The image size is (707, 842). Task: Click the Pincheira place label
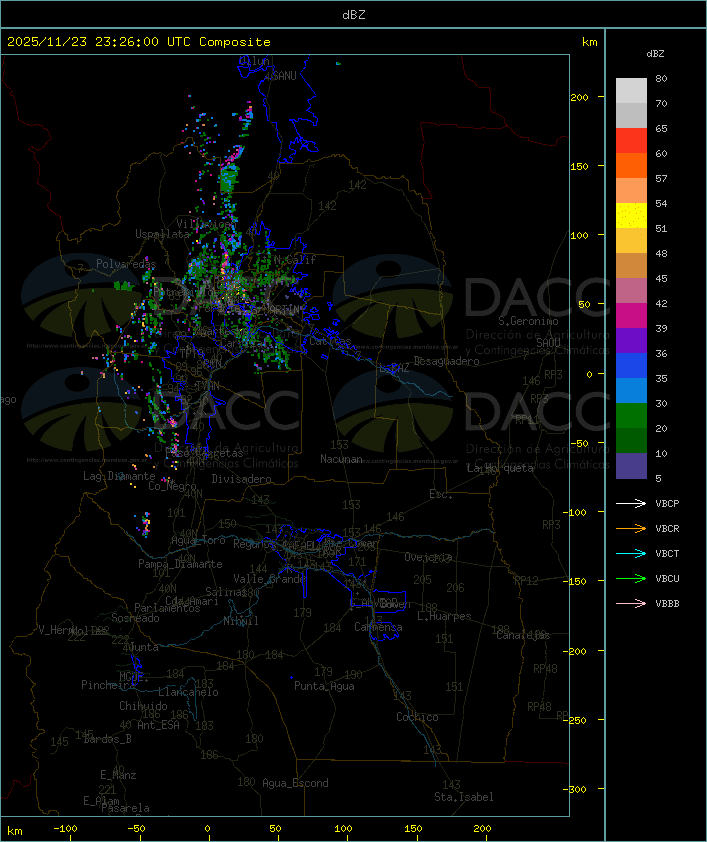(x=108, y=685)
